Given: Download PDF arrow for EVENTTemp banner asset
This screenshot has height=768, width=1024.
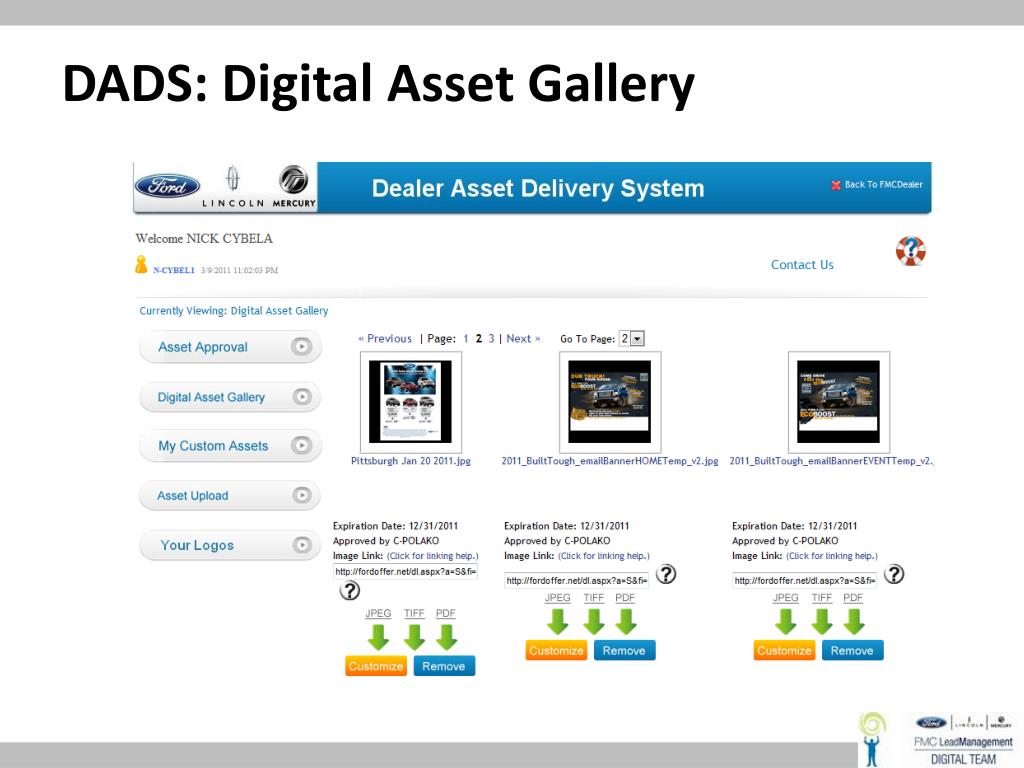Looking at the screenshot, I should point(854,621).
